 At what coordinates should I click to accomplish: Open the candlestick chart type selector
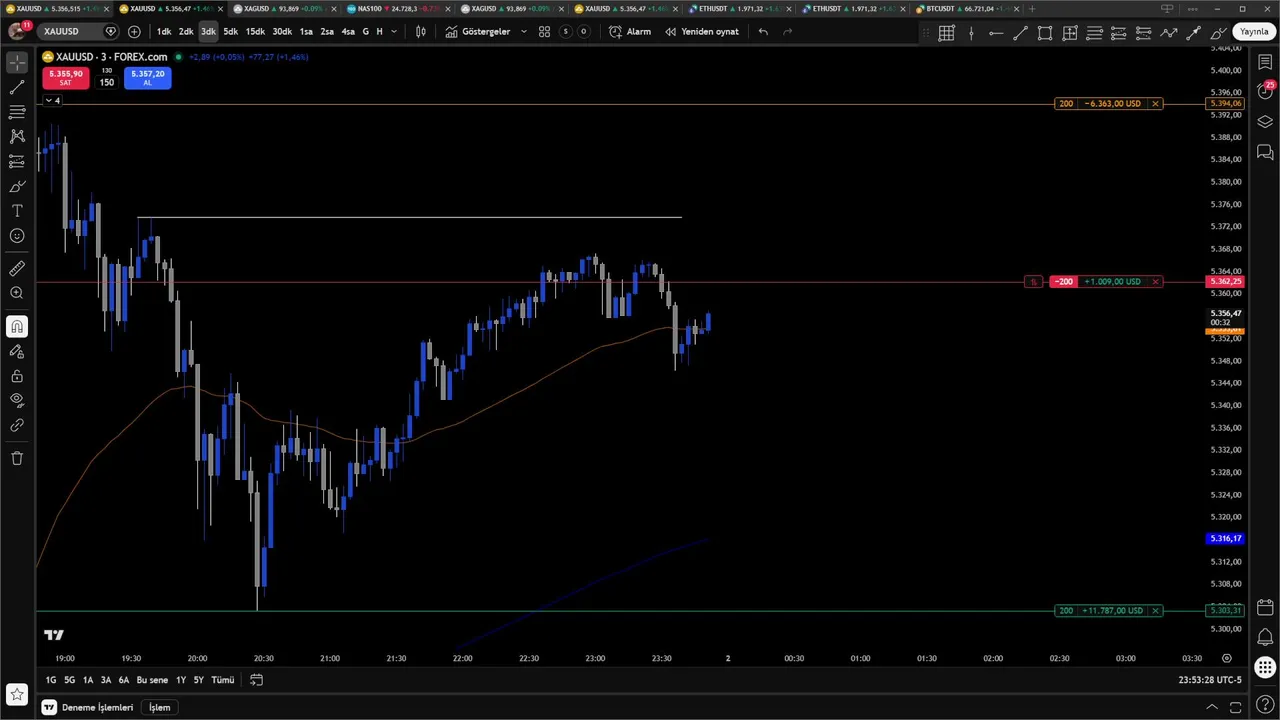point(421,32)
